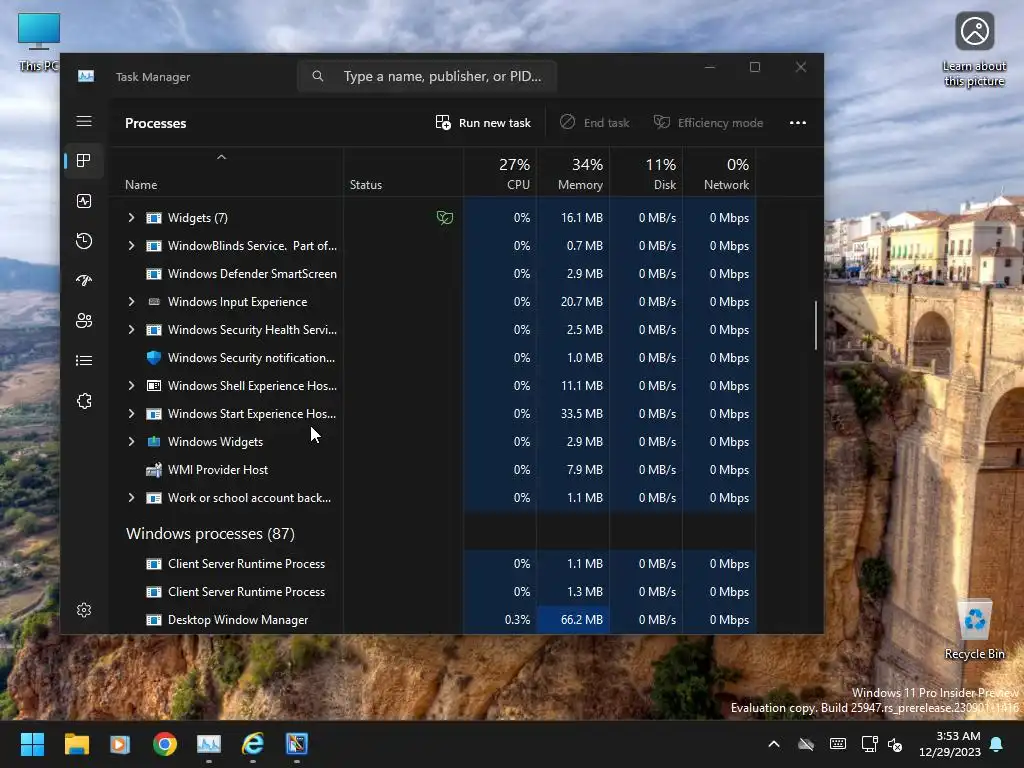
Task: Select Windows Defender SmartScreen process
Action: pos(252,274)
